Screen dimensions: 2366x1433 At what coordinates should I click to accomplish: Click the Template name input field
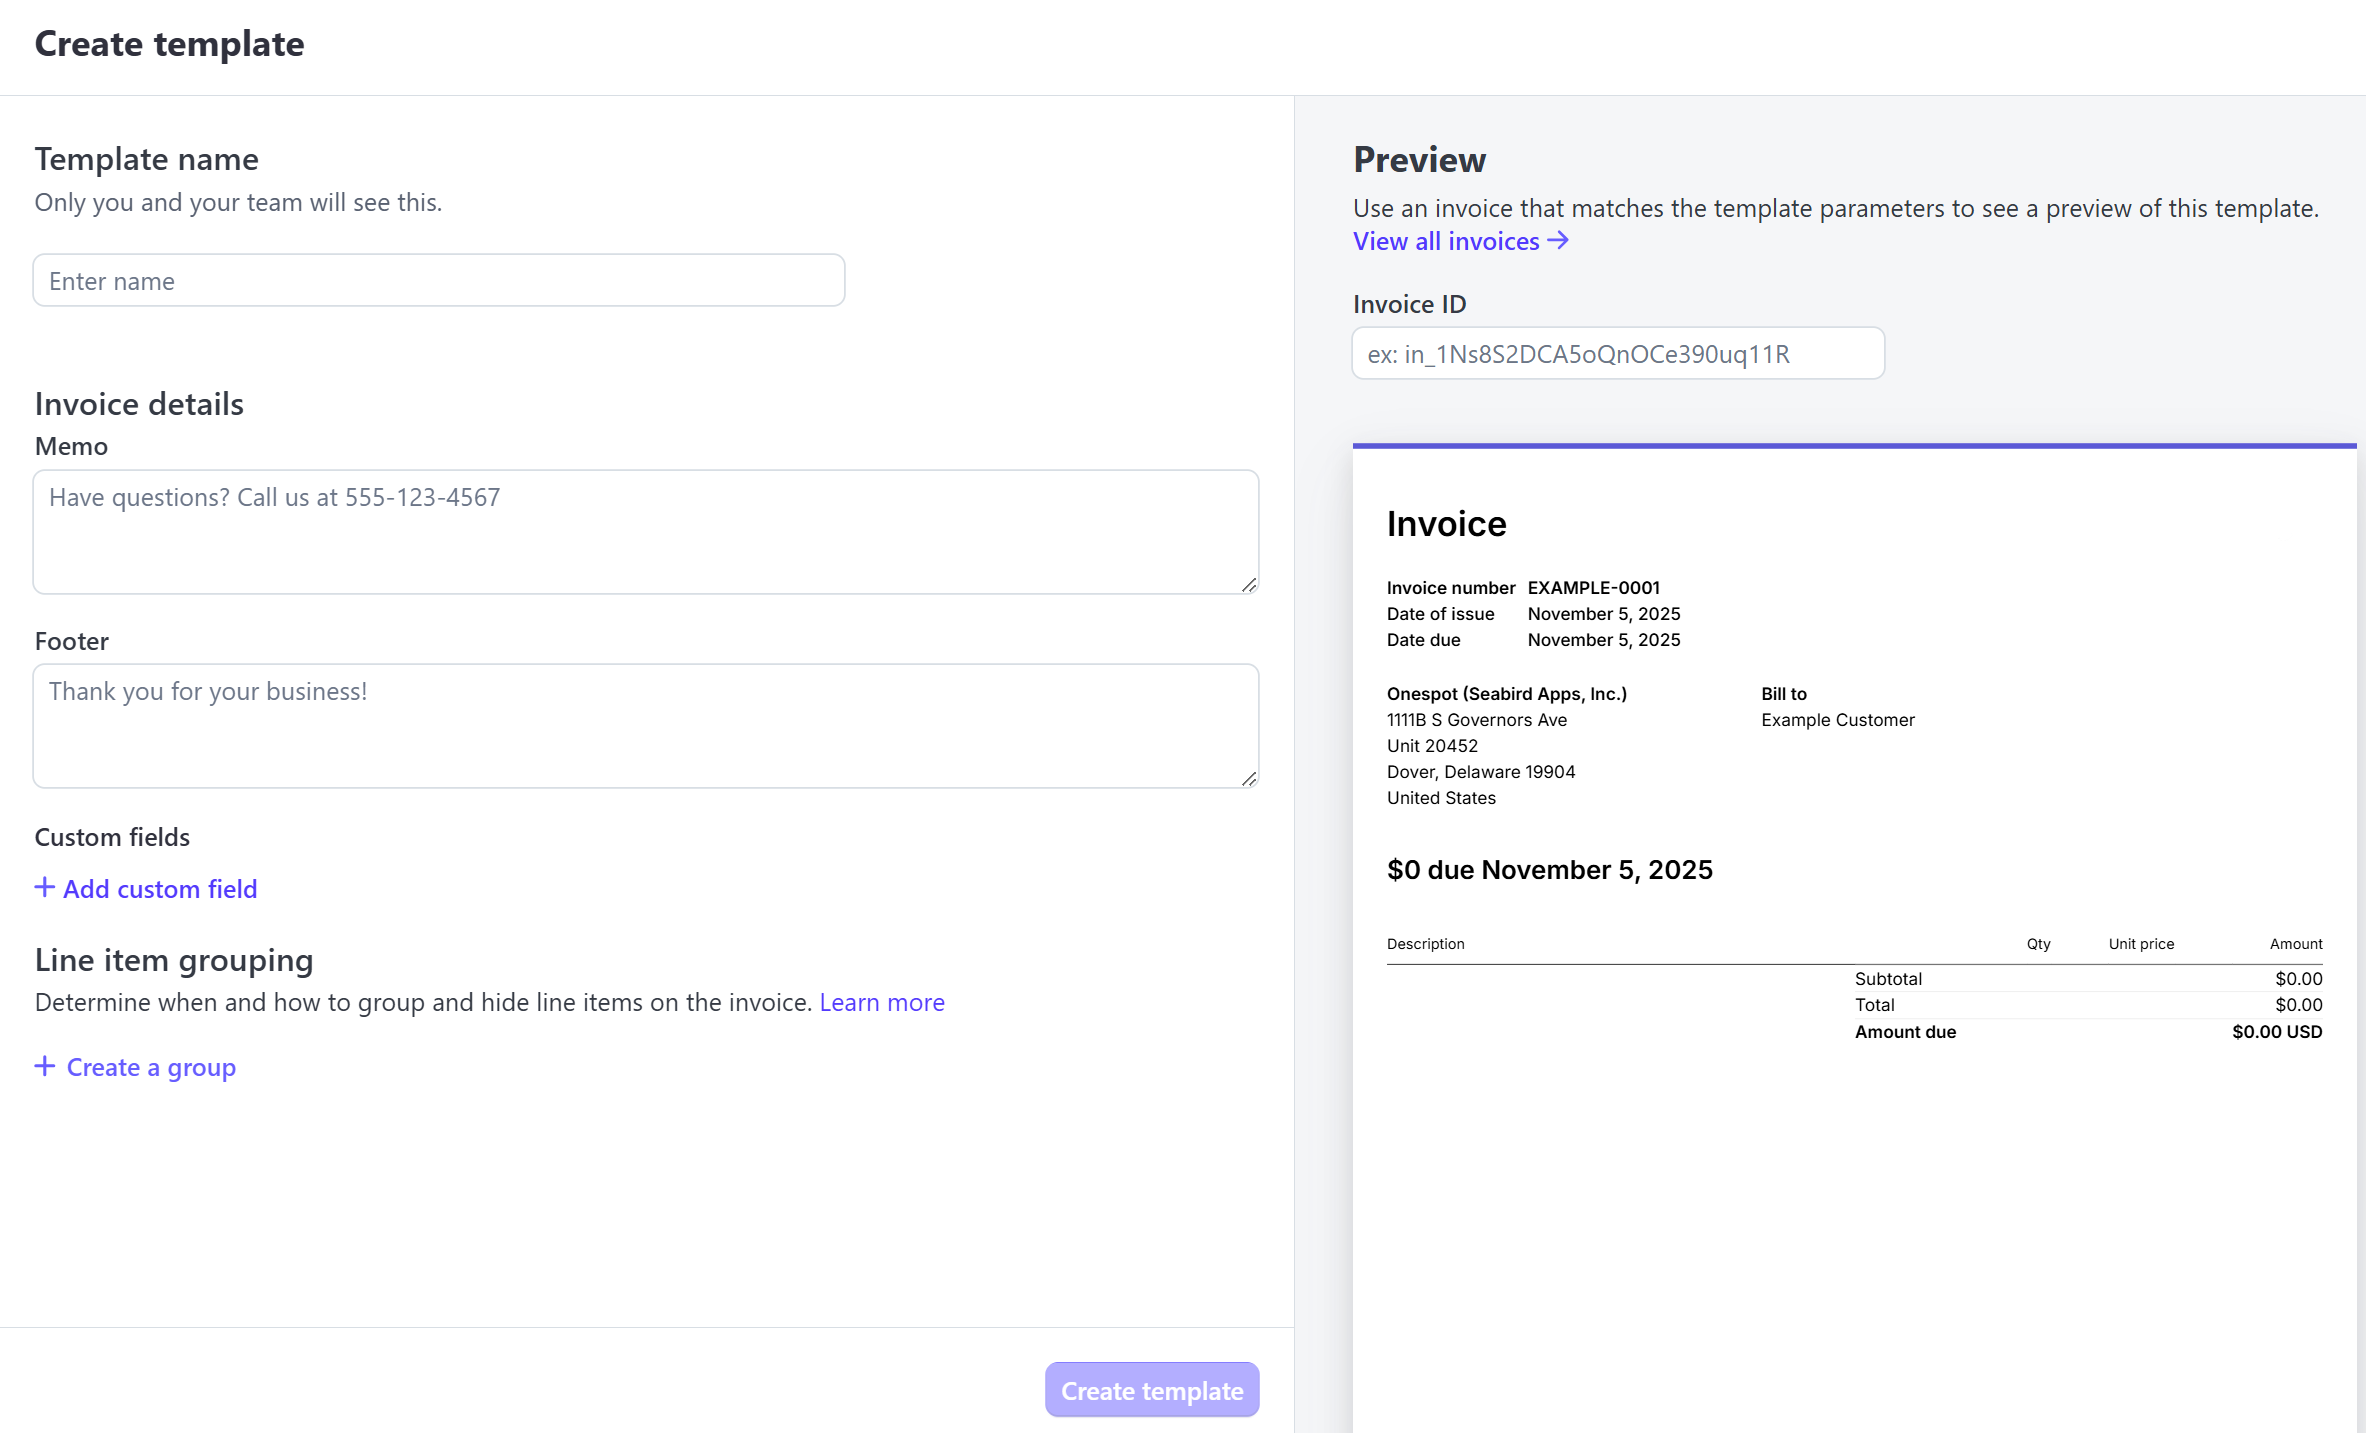click(x=438, y=281)
